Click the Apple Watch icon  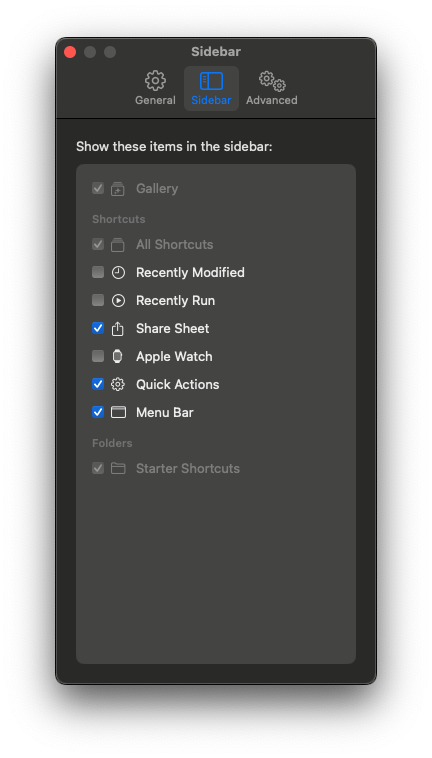click(x=117, y=357)
